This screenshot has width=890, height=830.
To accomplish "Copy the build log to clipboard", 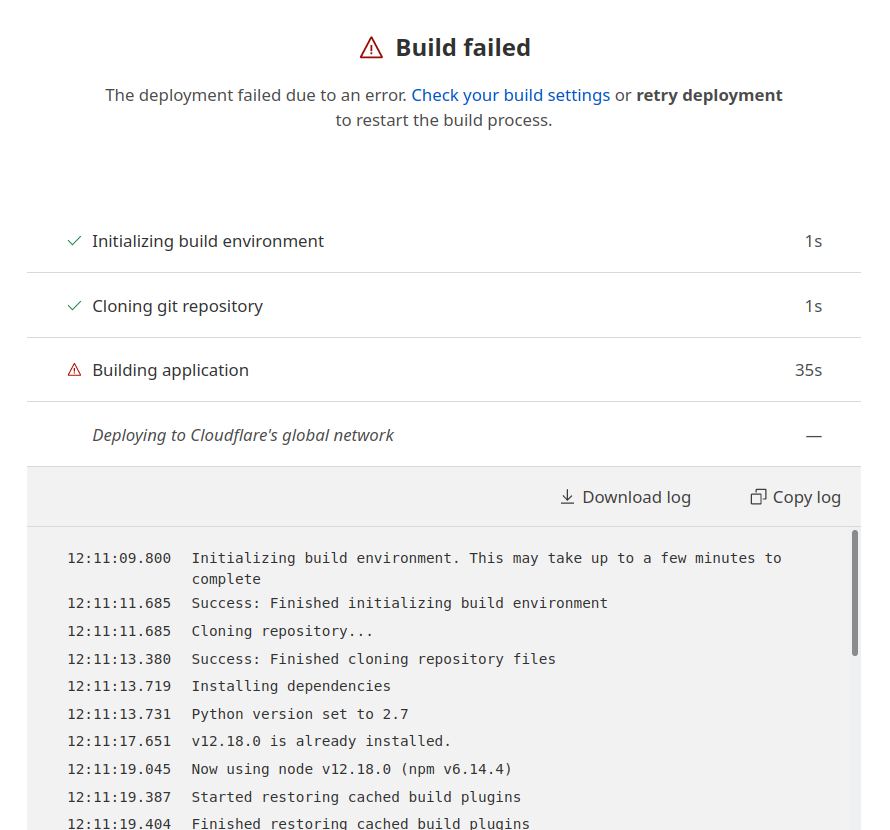I will coord(796,497).
